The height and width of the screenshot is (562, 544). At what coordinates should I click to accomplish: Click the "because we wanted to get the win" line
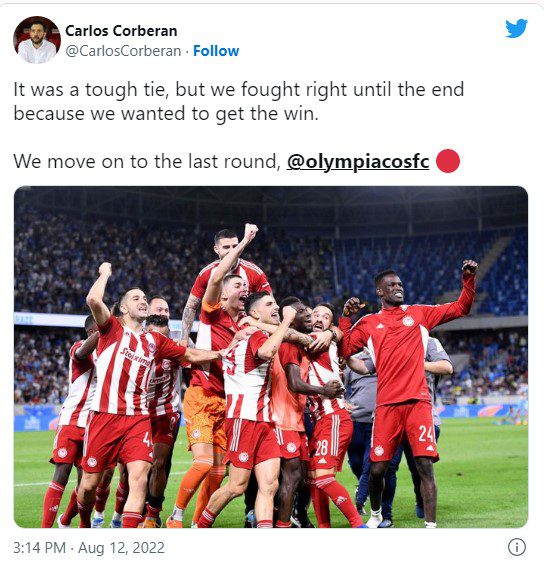click(x=166, y=114)
